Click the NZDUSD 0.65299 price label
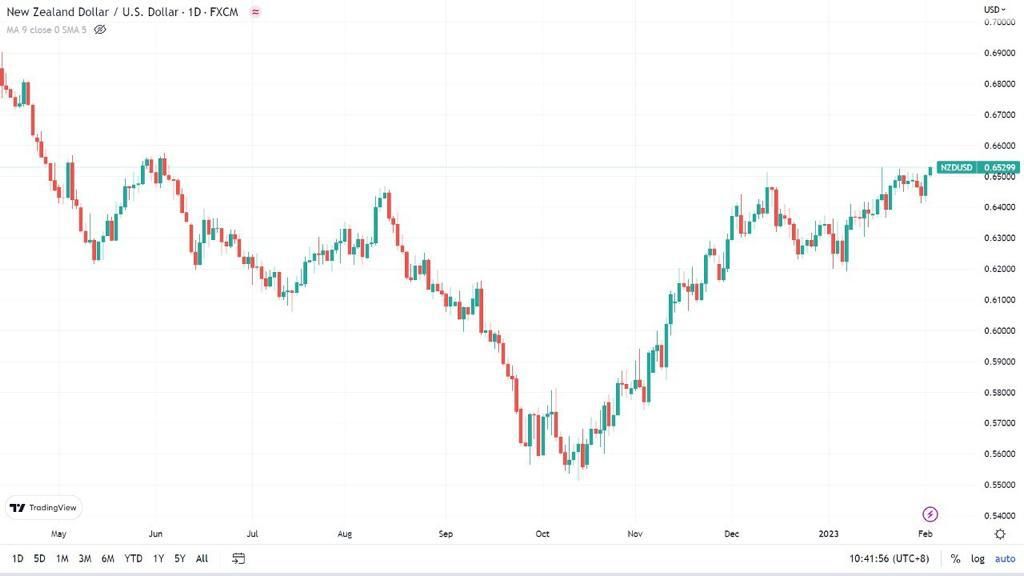Viewport: 1024px width, 576px height. (978, 167)
